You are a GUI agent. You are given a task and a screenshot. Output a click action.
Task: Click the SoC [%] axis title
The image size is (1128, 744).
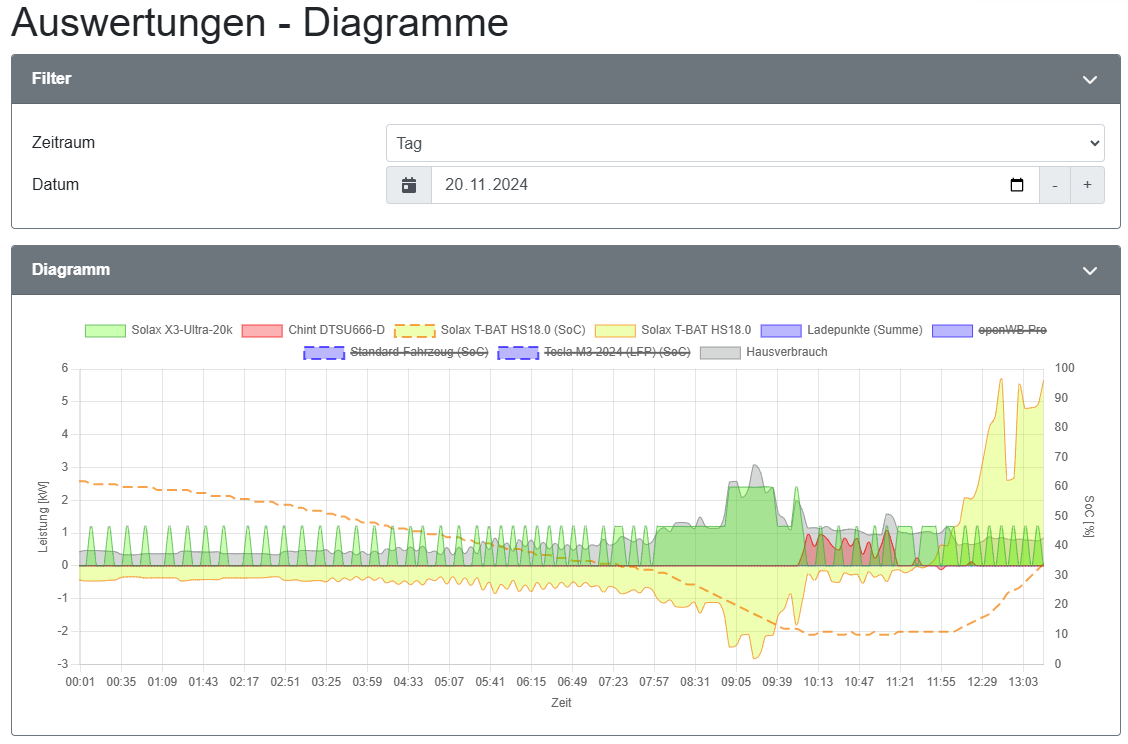1089,517
